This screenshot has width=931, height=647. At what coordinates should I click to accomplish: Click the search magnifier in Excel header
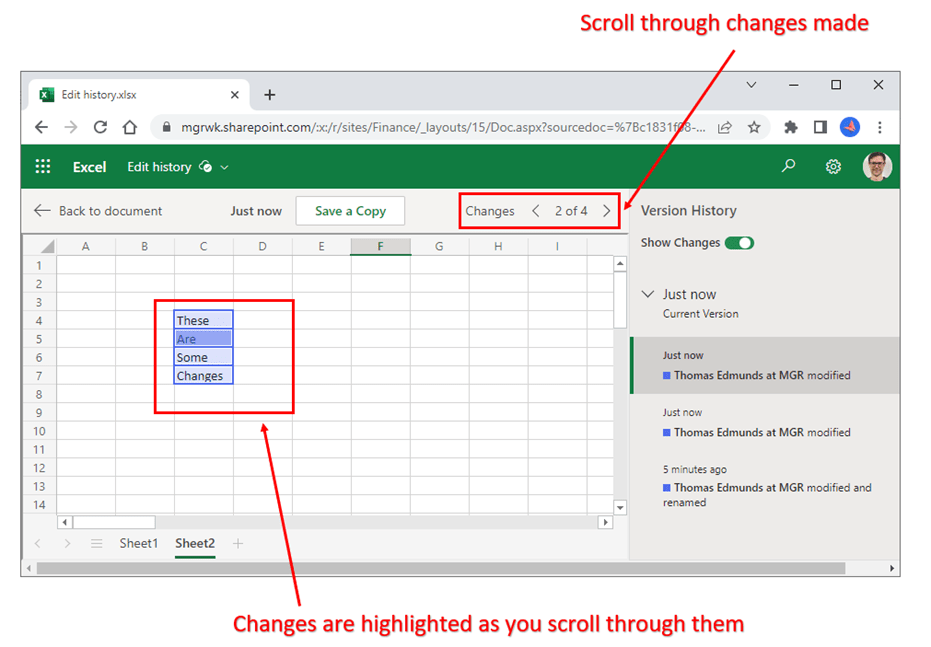coord(788,167)
